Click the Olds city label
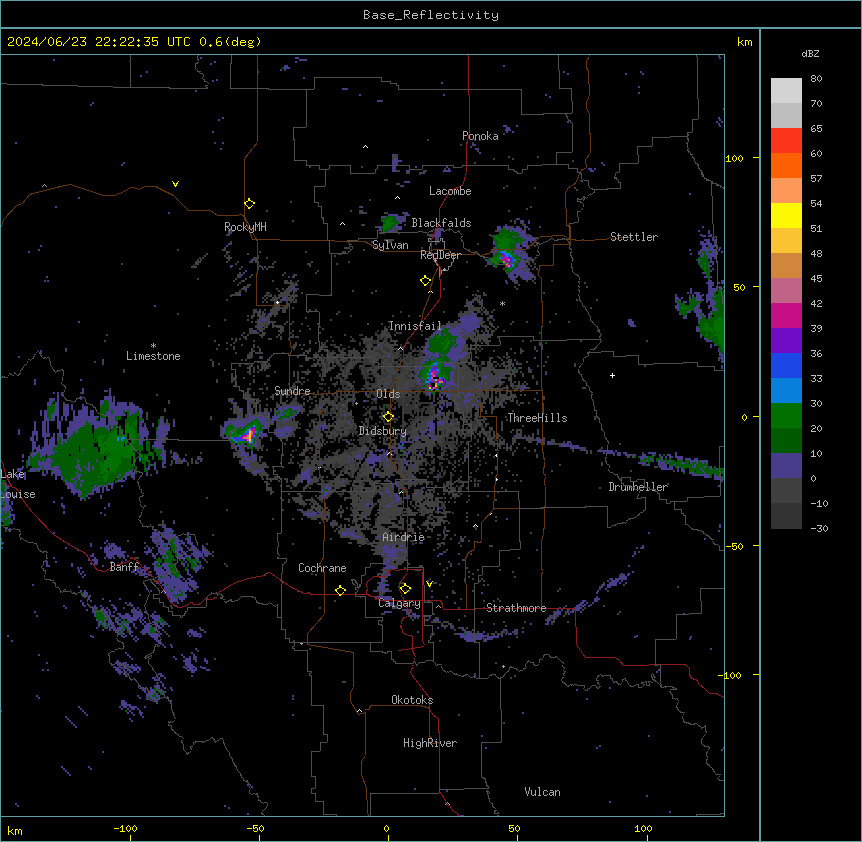This screenshot has height=842, width=862. pos(388,394)
